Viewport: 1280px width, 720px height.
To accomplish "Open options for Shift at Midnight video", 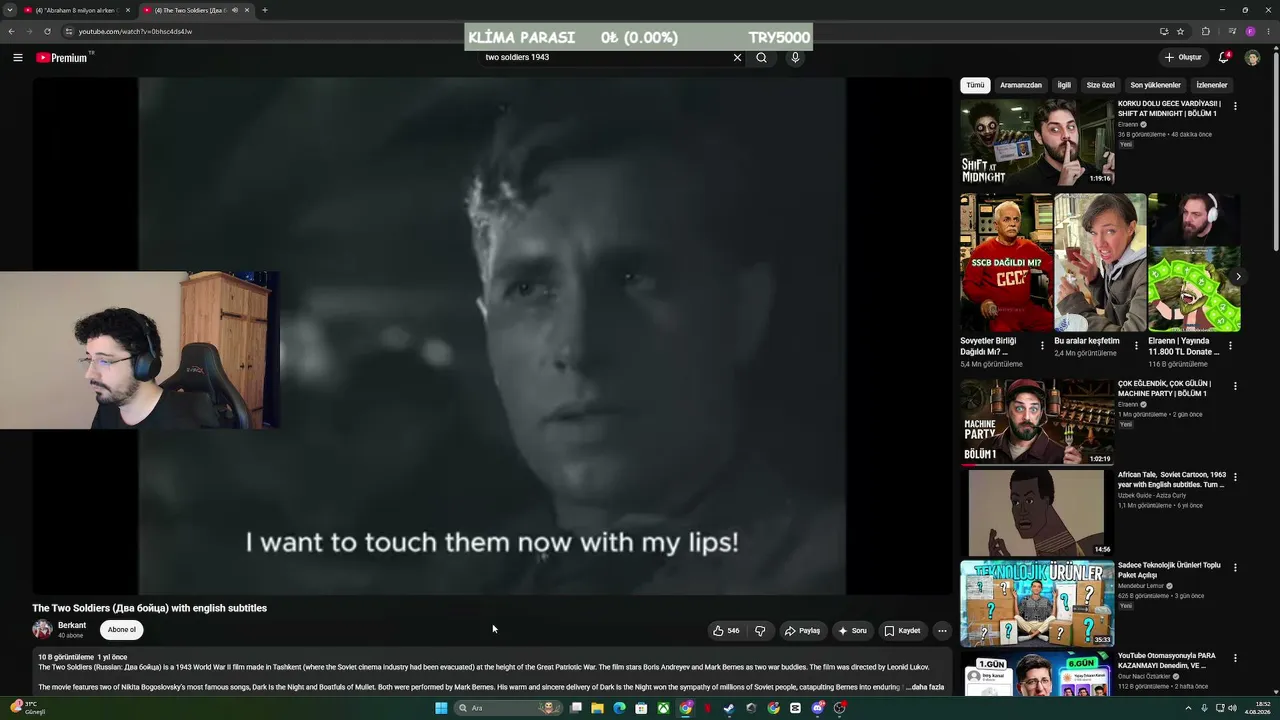I will (x=1235, y=106).
